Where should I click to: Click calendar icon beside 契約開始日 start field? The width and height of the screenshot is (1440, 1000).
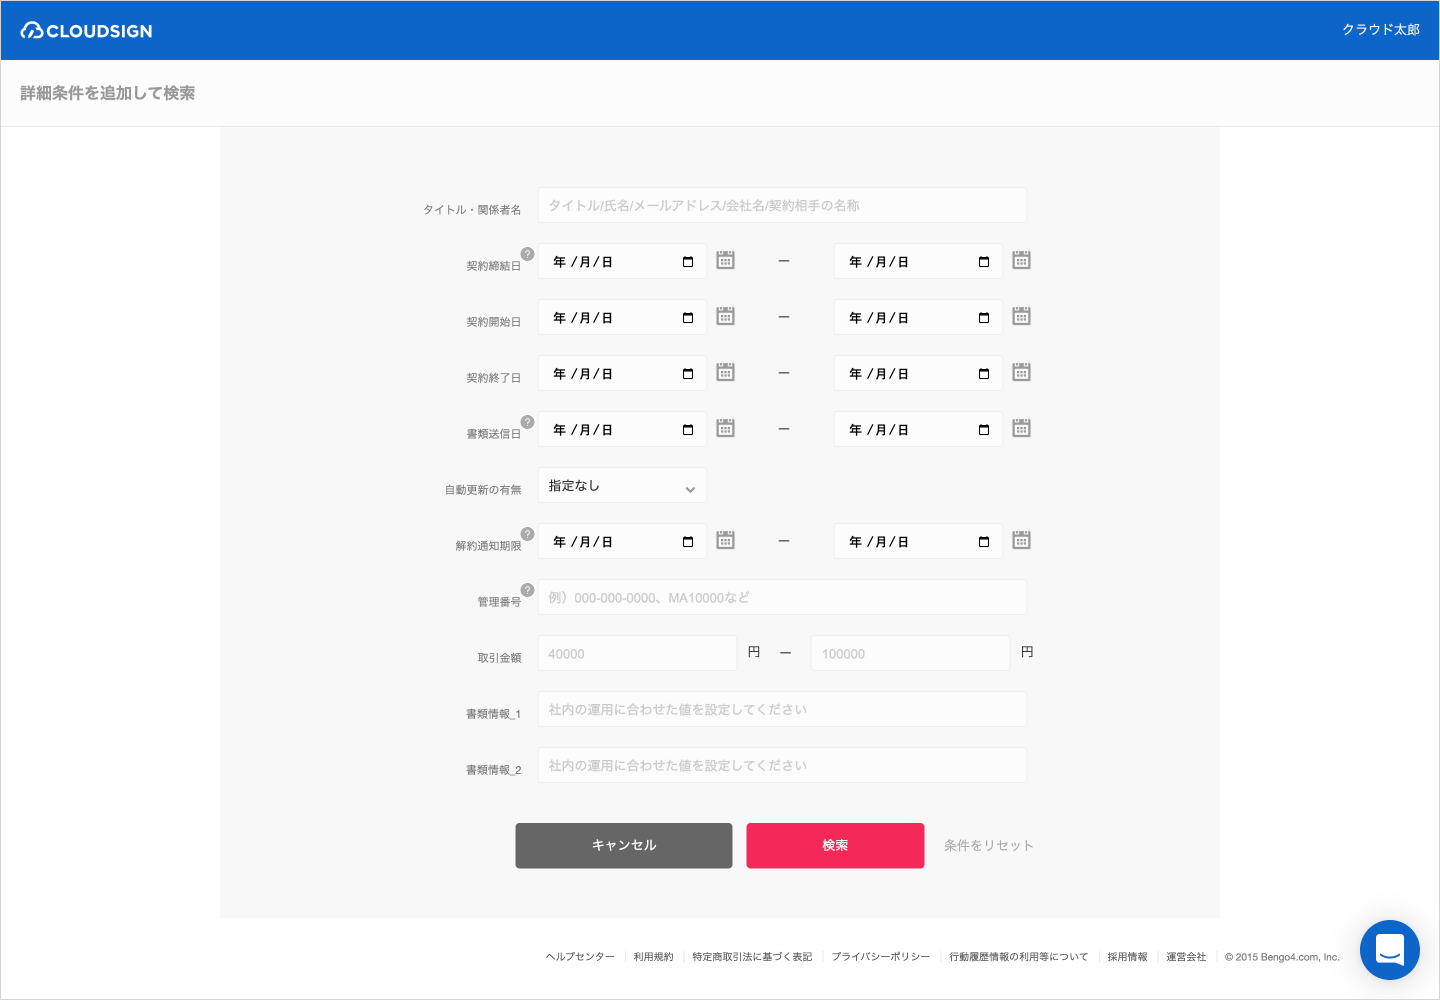726,316
